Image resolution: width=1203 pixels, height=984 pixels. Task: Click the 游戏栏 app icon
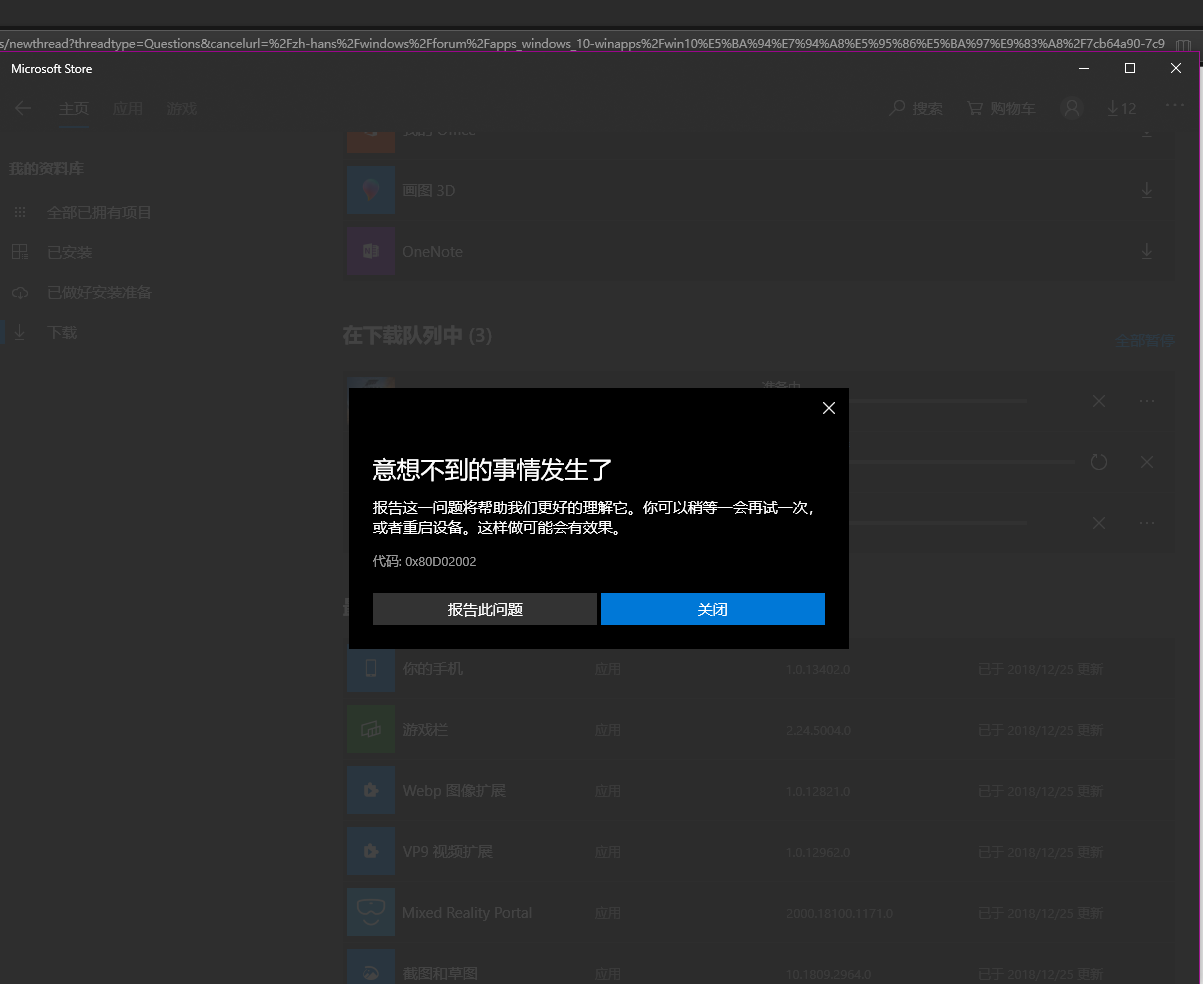tap(371, 730)
